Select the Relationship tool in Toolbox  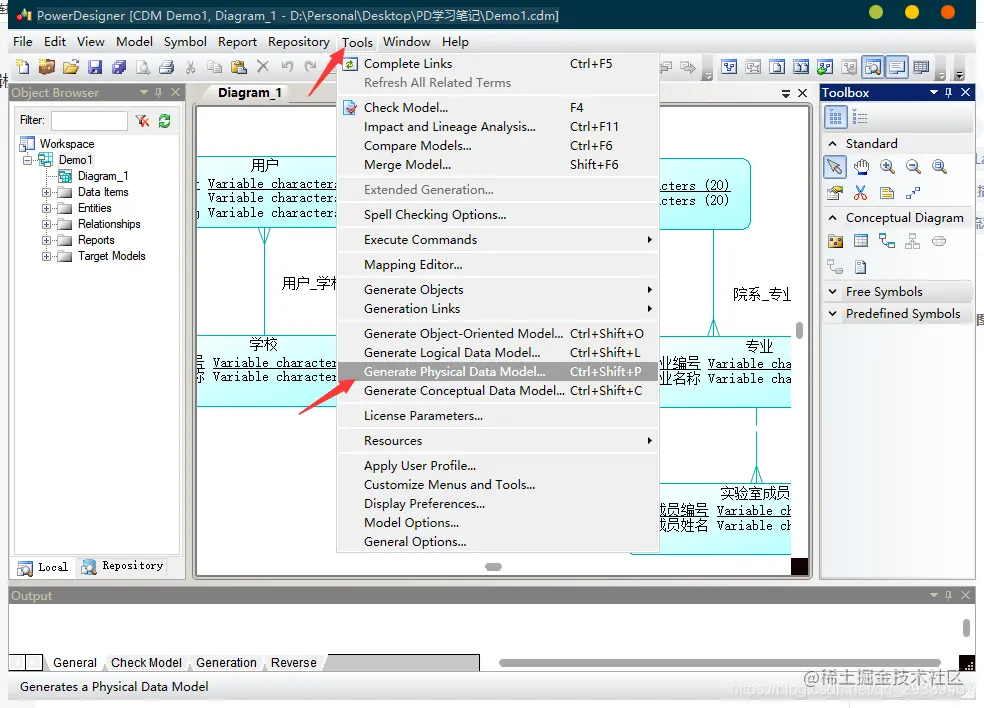pyautogui.click(x=887, y=241)
